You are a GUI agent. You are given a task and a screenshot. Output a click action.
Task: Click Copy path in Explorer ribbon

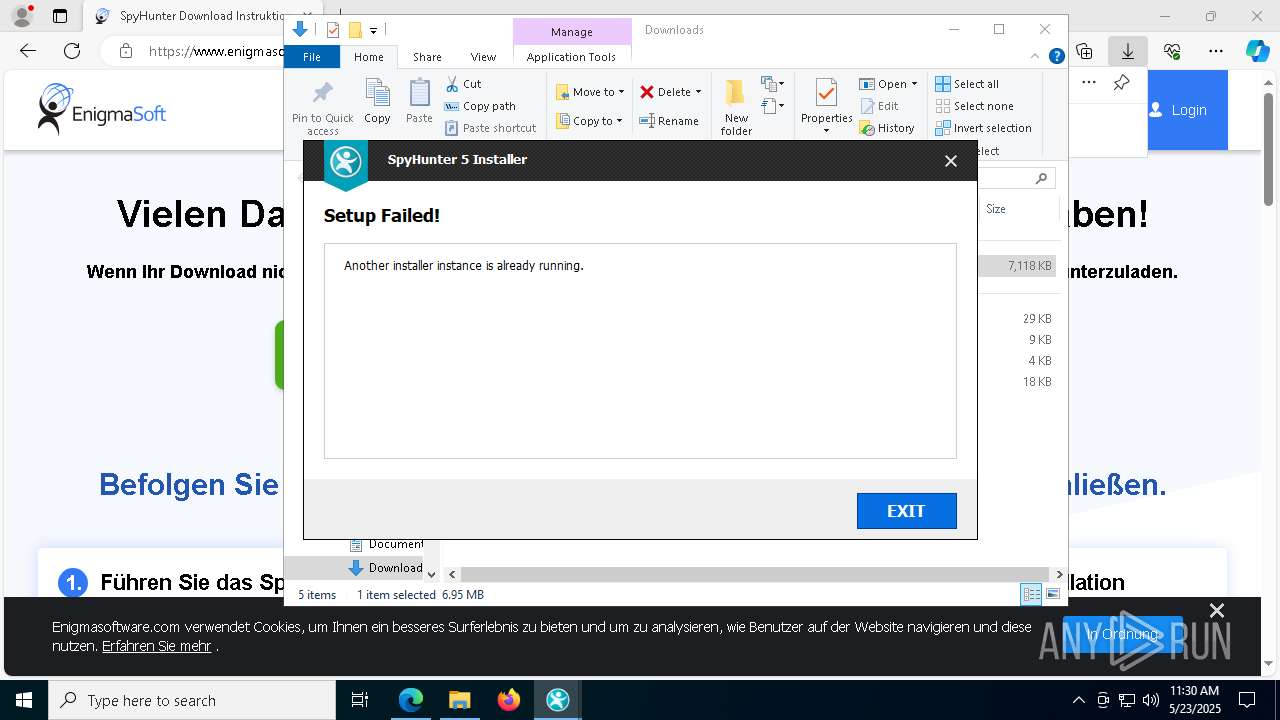tap(480, 106)
